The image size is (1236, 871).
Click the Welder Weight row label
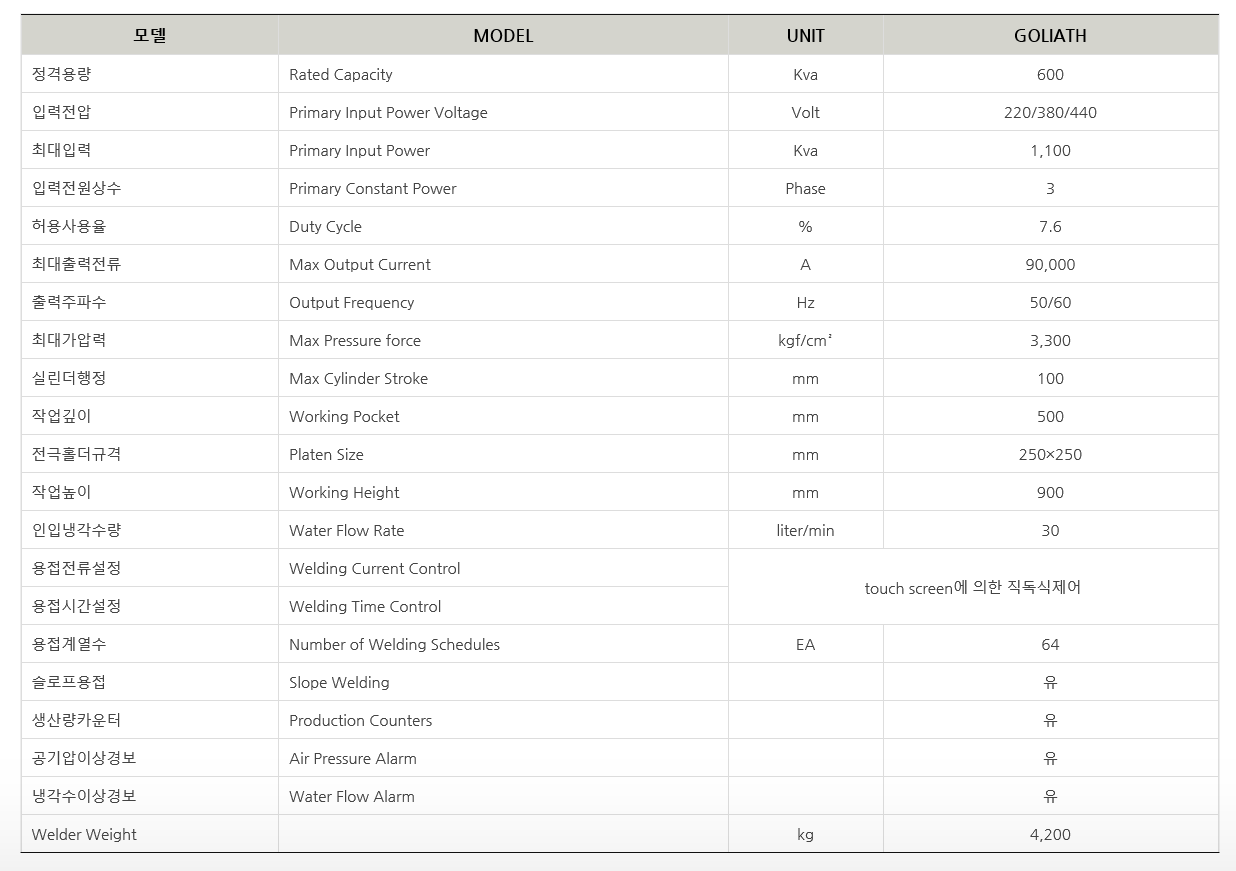(84, 835)
